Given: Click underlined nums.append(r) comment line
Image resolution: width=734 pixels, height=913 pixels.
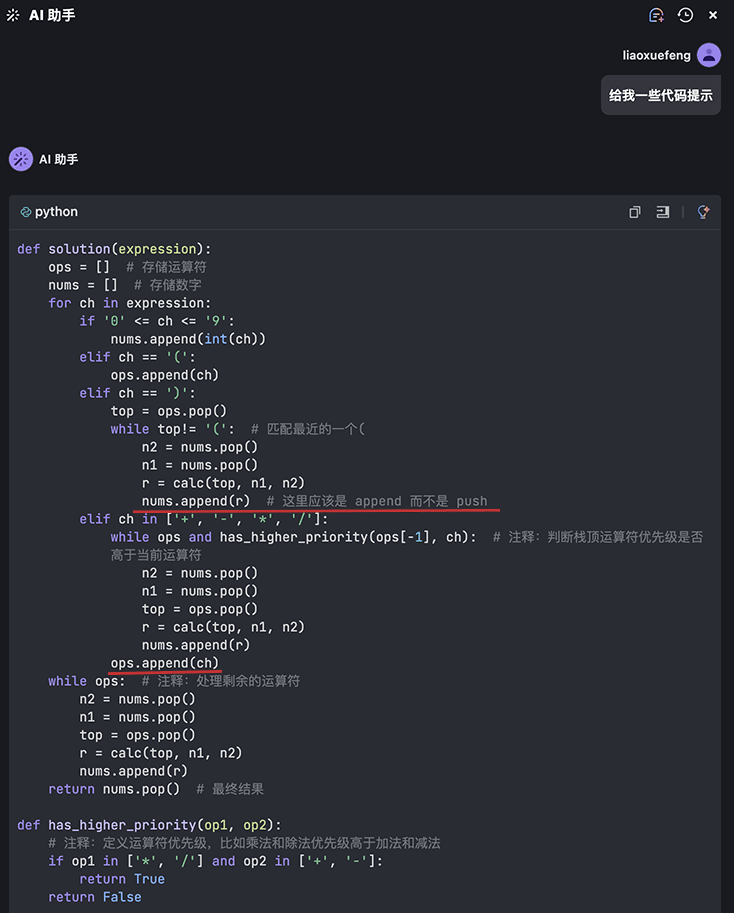Looking at the screenshot, I should (314, 501).
